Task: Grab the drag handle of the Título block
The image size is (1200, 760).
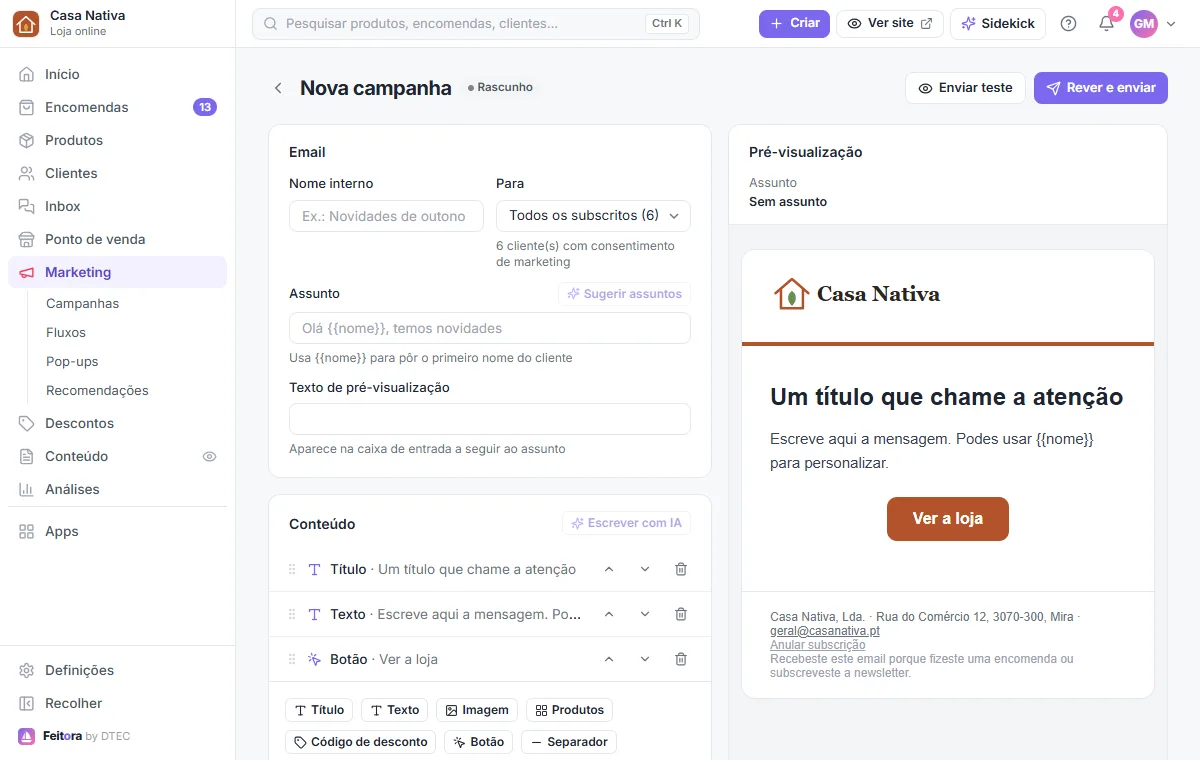Action: 292,569
